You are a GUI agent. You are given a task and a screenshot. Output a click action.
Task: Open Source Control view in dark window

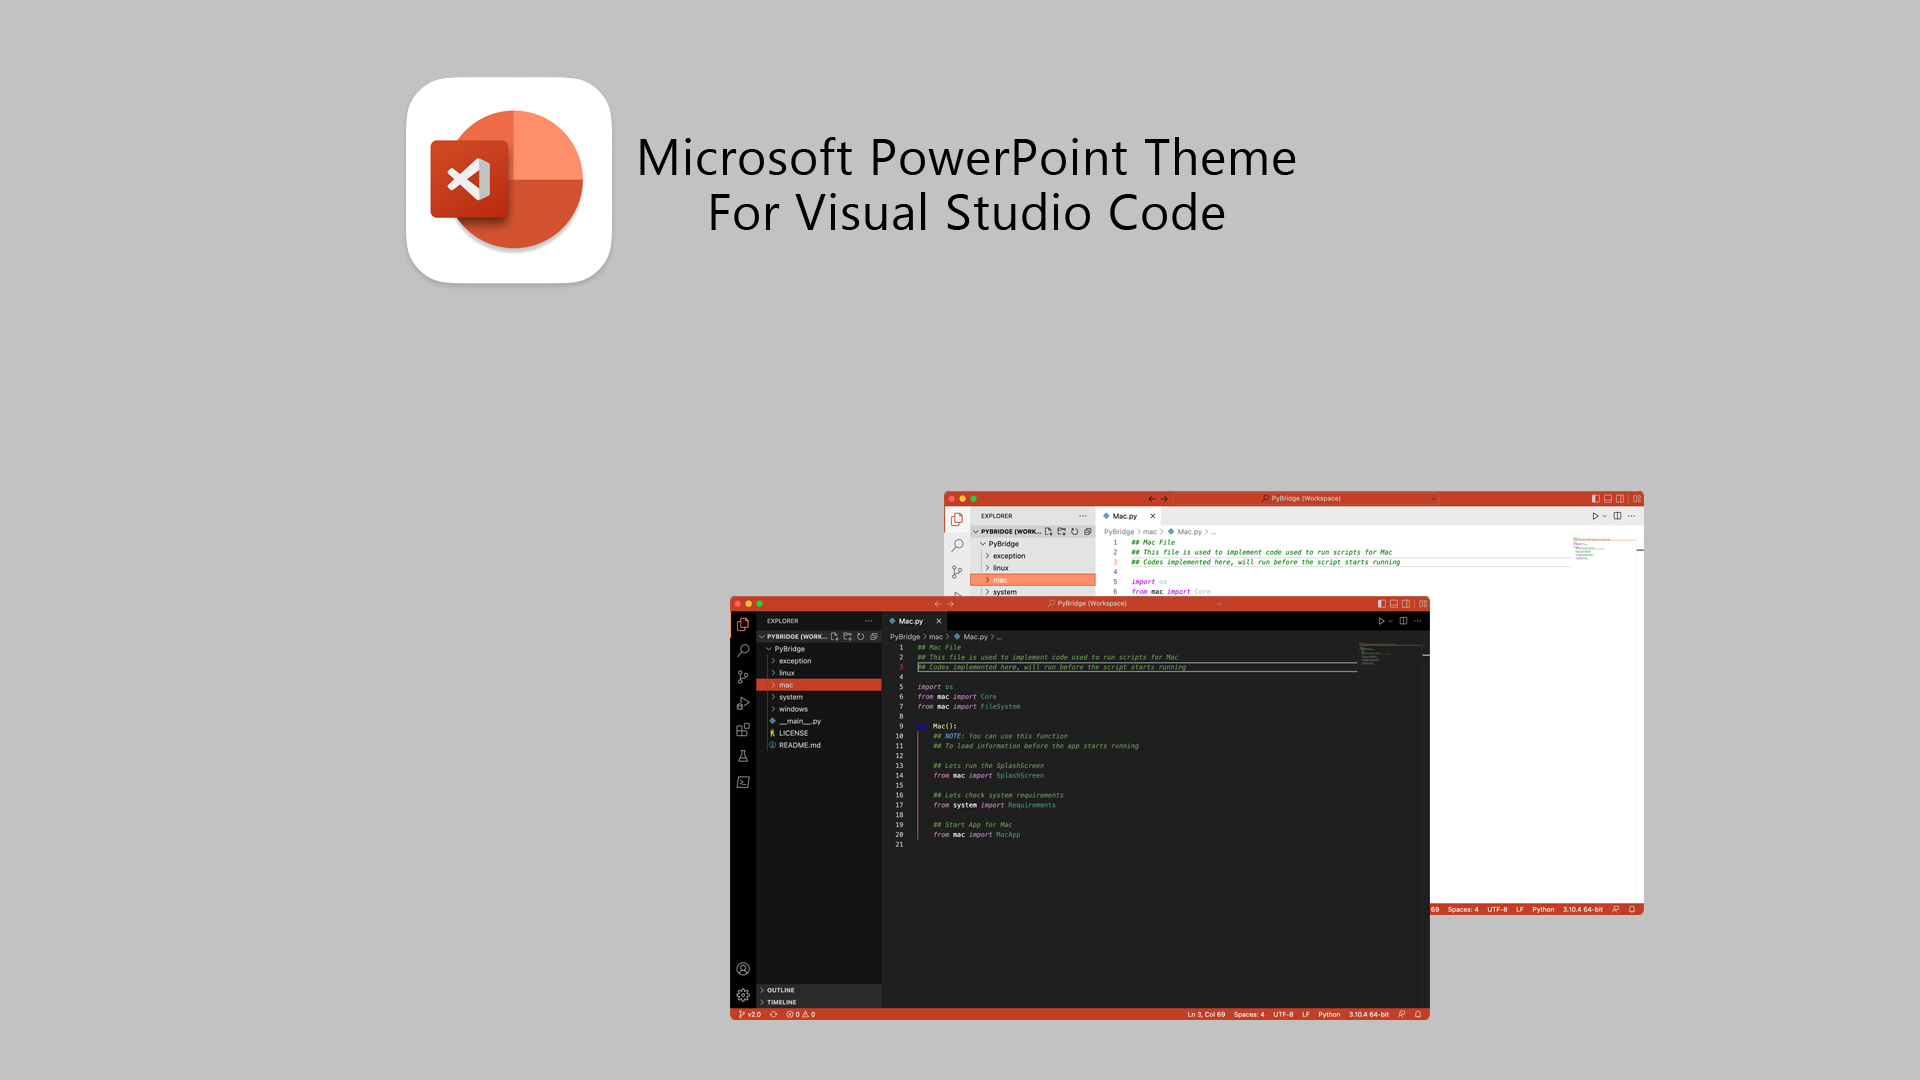[743, 677]
